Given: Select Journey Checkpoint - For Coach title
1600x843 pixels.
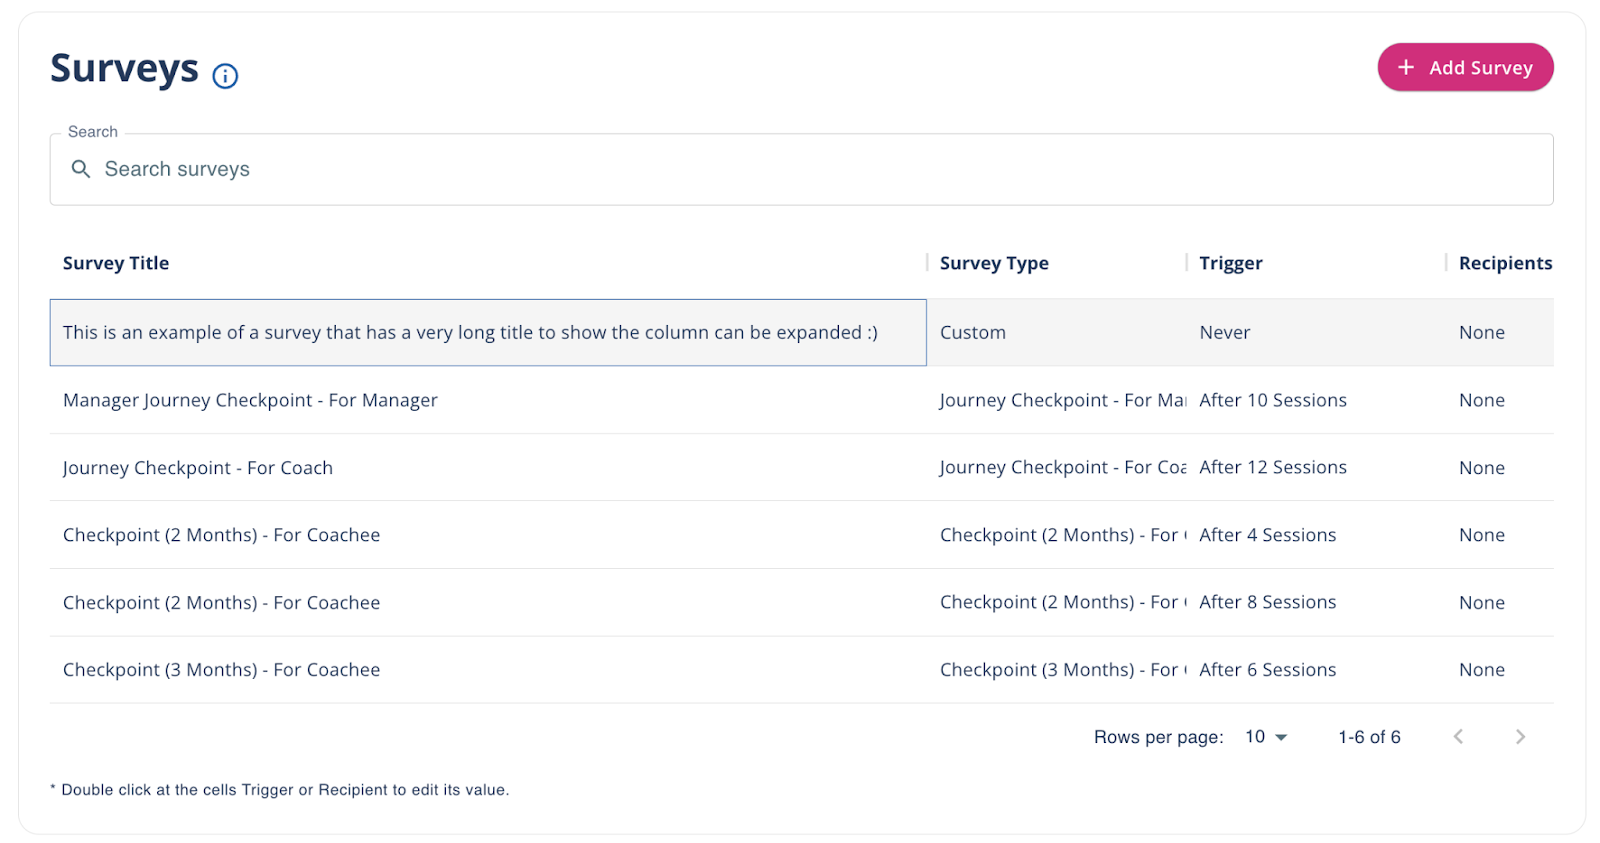Looking at the screenshot, I should click(x=198, y=468).
